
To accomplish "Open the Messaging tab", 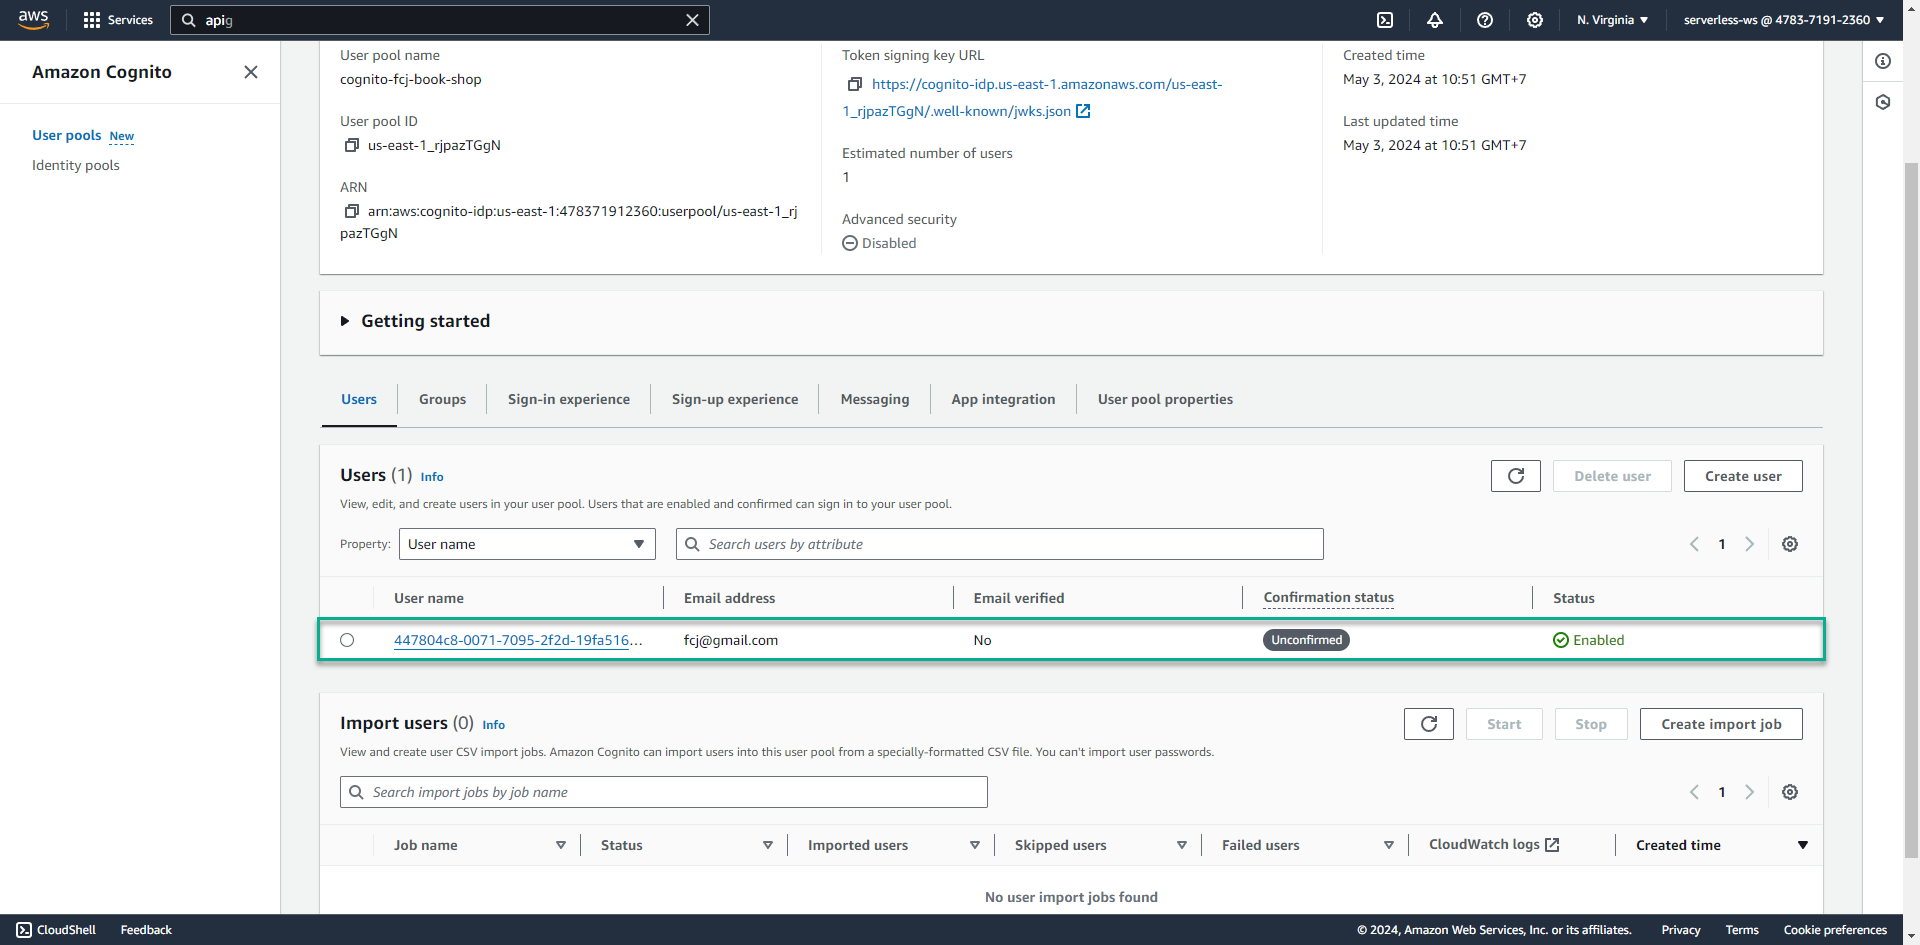I will [x=875, y=399].
